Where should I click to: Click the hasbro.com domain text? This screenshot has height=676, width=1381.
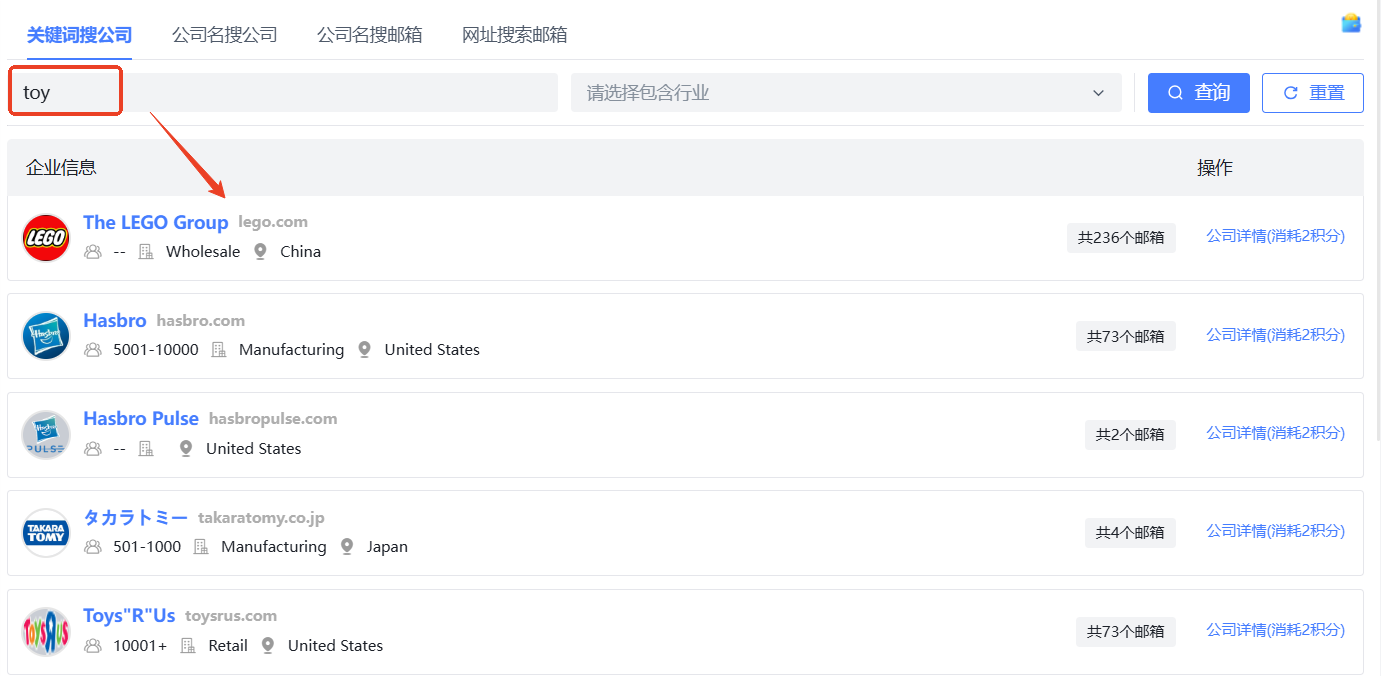201,321
